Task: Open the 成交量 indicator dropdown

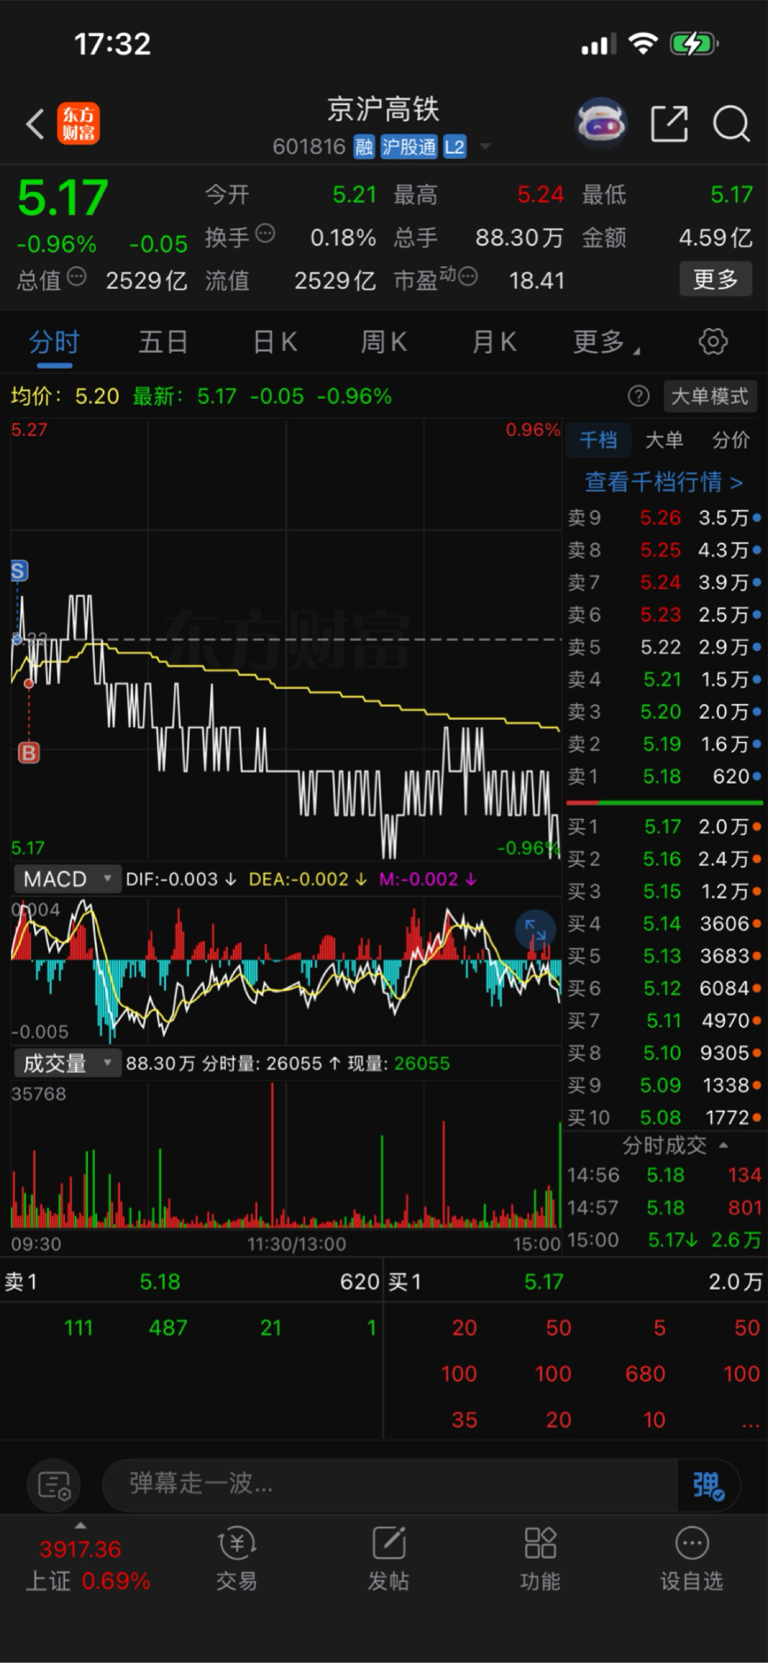Action: pyautogui.click(x=67, y=1063)
